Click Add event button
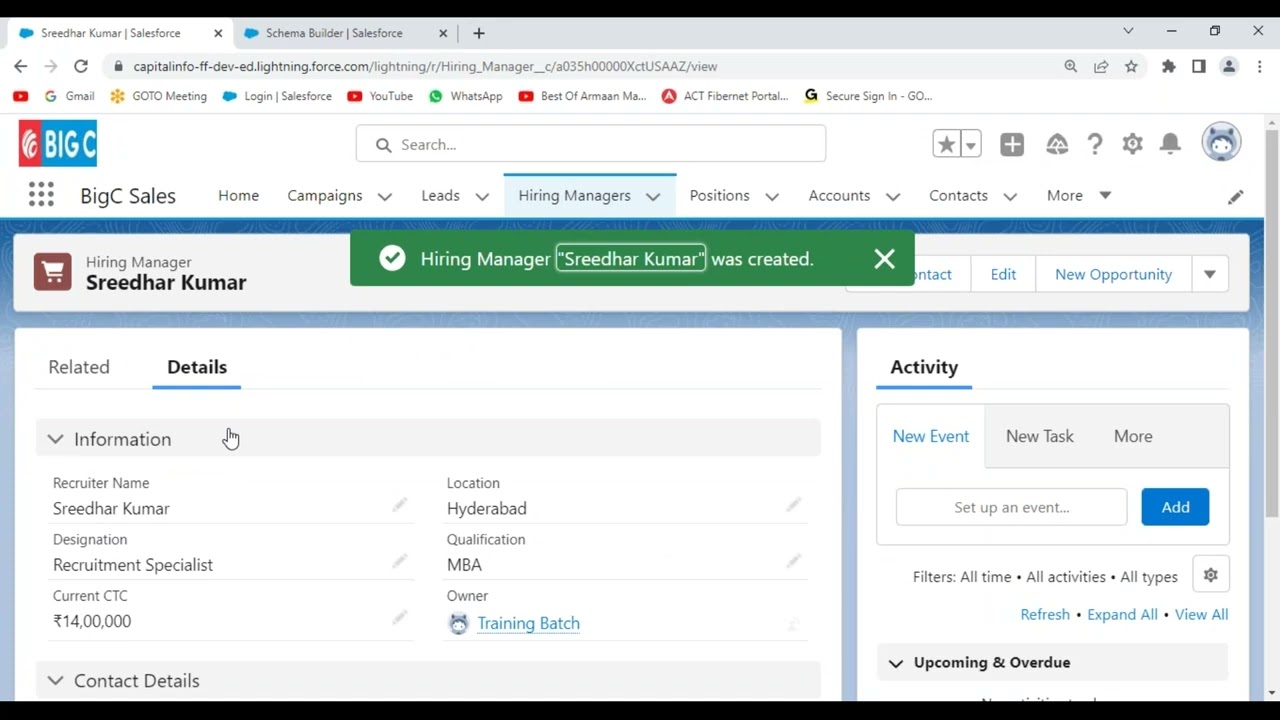This screenshot has height=720, width=1280. click(1175, 507)
